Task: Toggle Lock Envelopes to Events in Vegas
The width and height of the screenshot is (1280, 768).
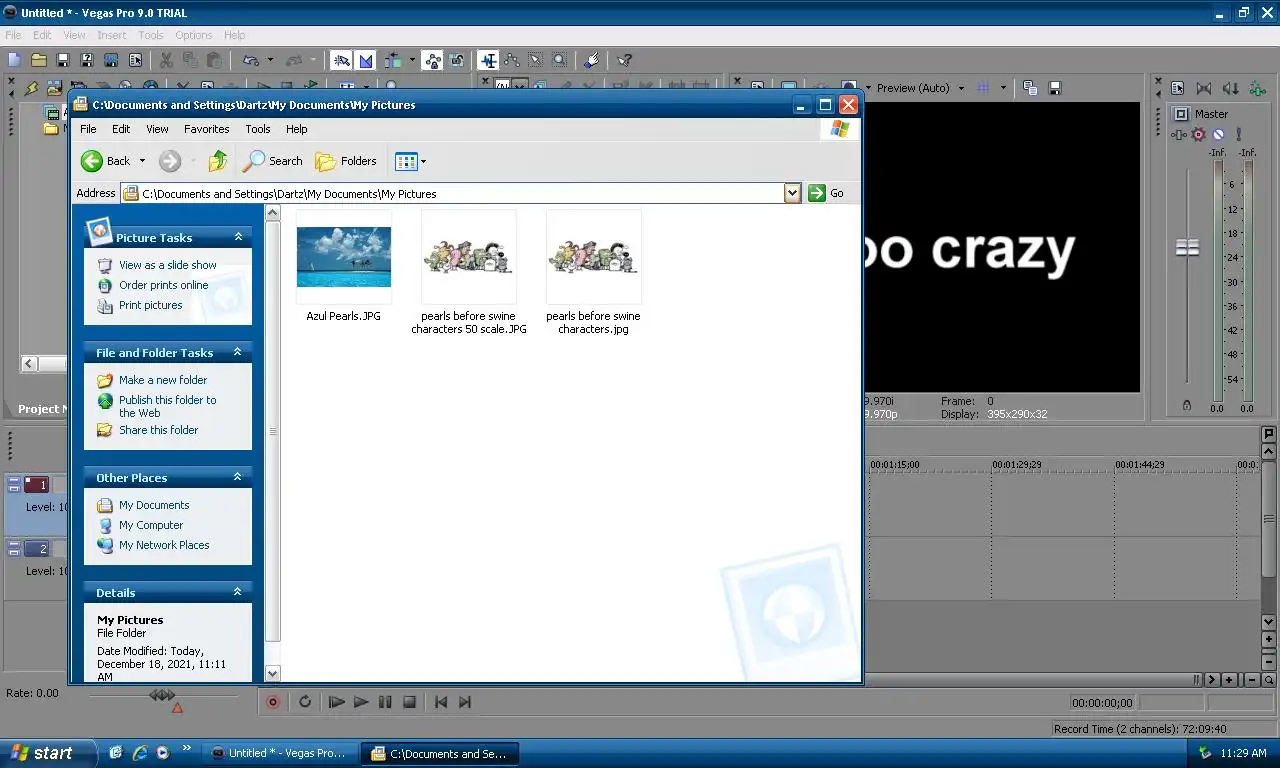Action: point(432,60)
